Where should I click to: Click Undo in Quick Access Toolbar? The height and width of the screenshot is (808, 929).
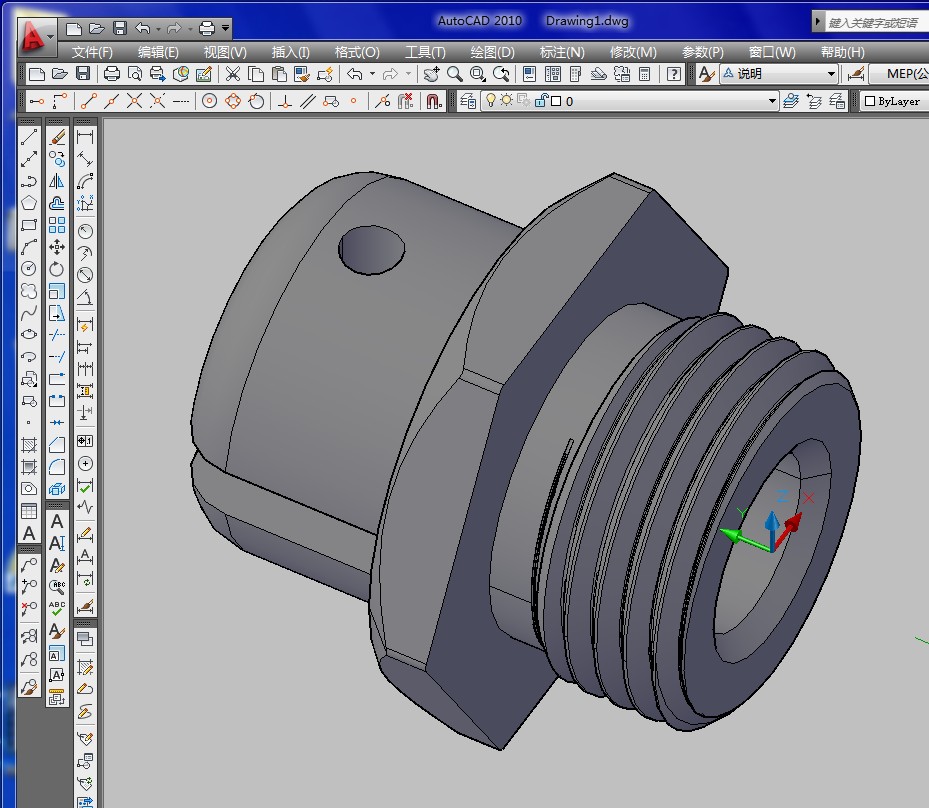tap(143, 28)
